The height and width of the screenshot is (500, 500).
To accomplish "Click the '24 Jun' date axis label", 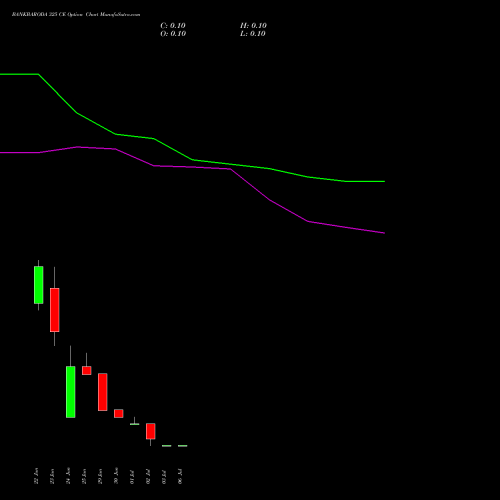I will [68, 476].
